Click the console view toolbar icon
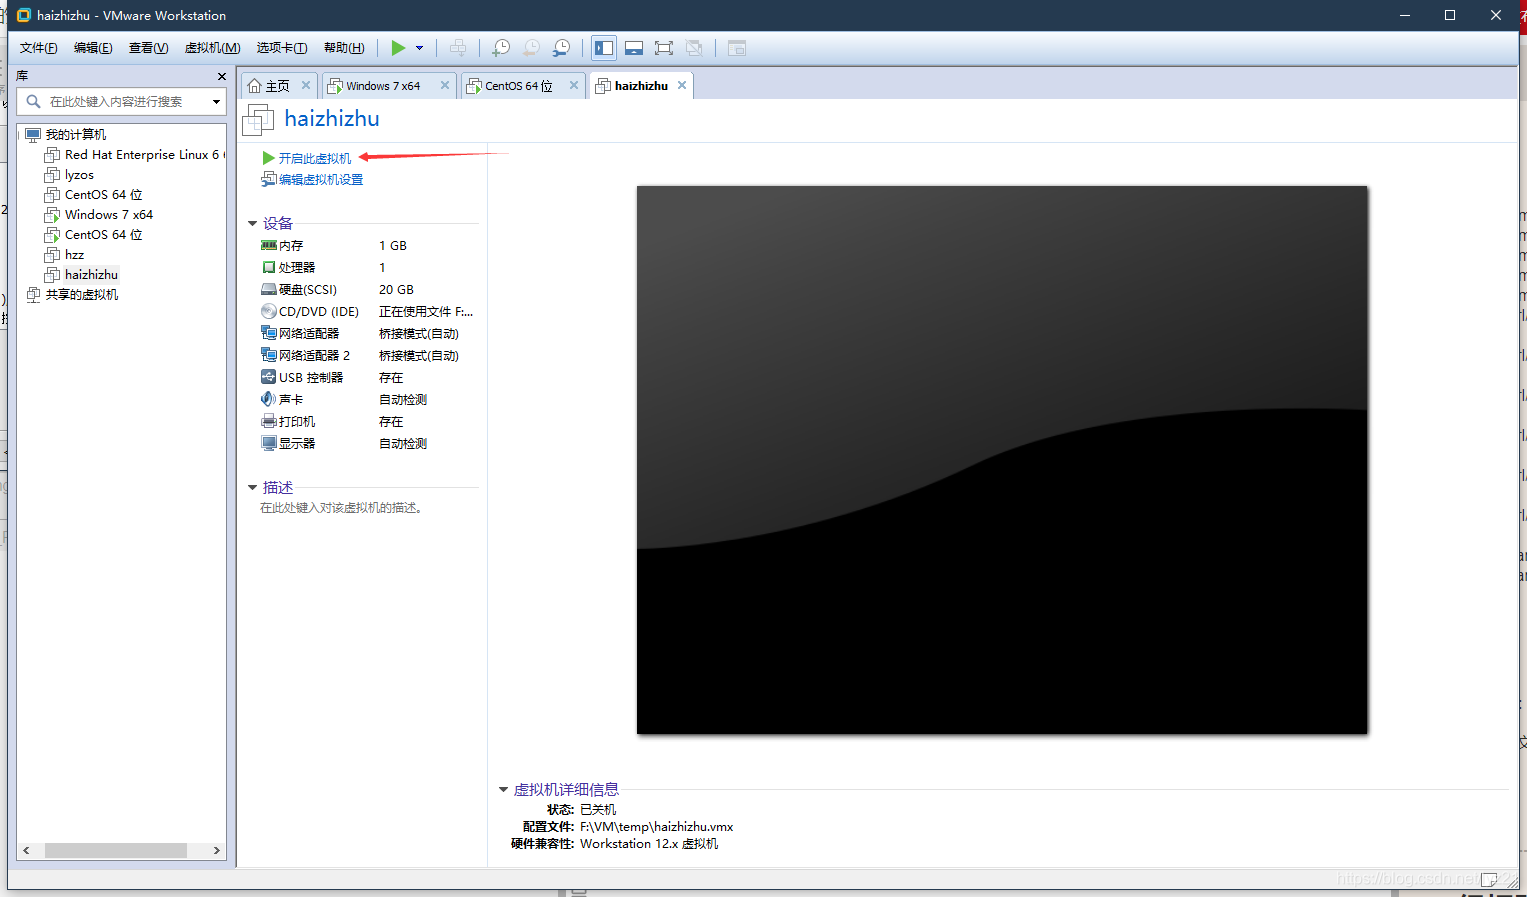1527x897 pixels. click(737, 48)
